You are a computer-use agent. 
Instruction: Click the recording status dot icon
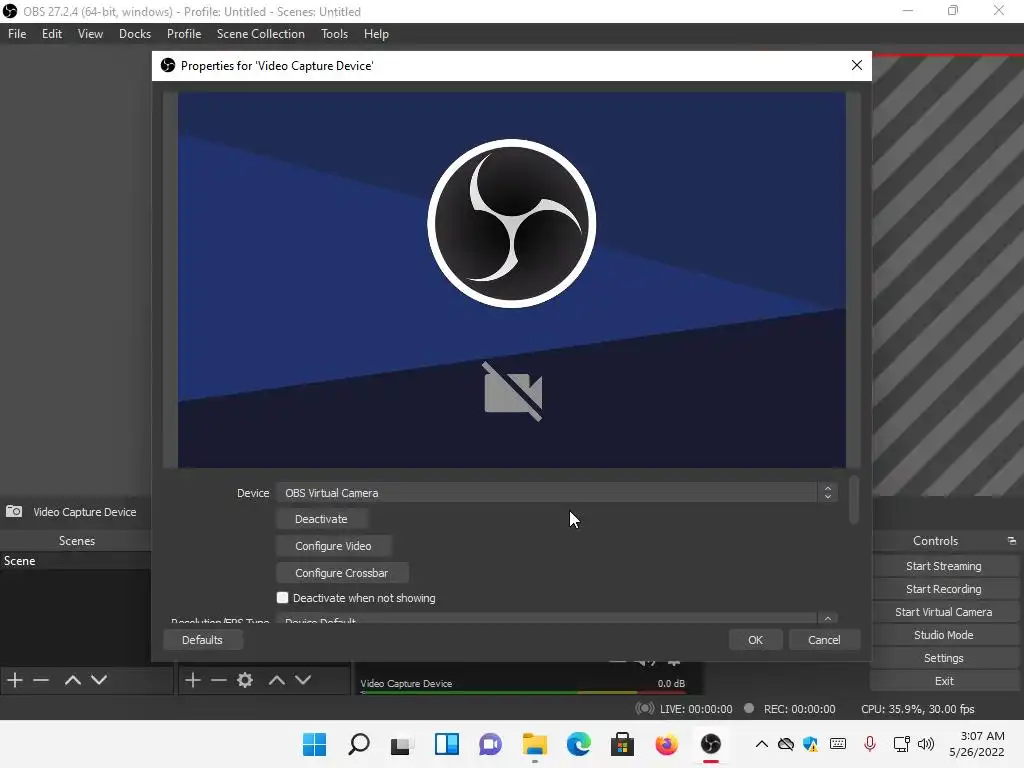coord(749,708)
